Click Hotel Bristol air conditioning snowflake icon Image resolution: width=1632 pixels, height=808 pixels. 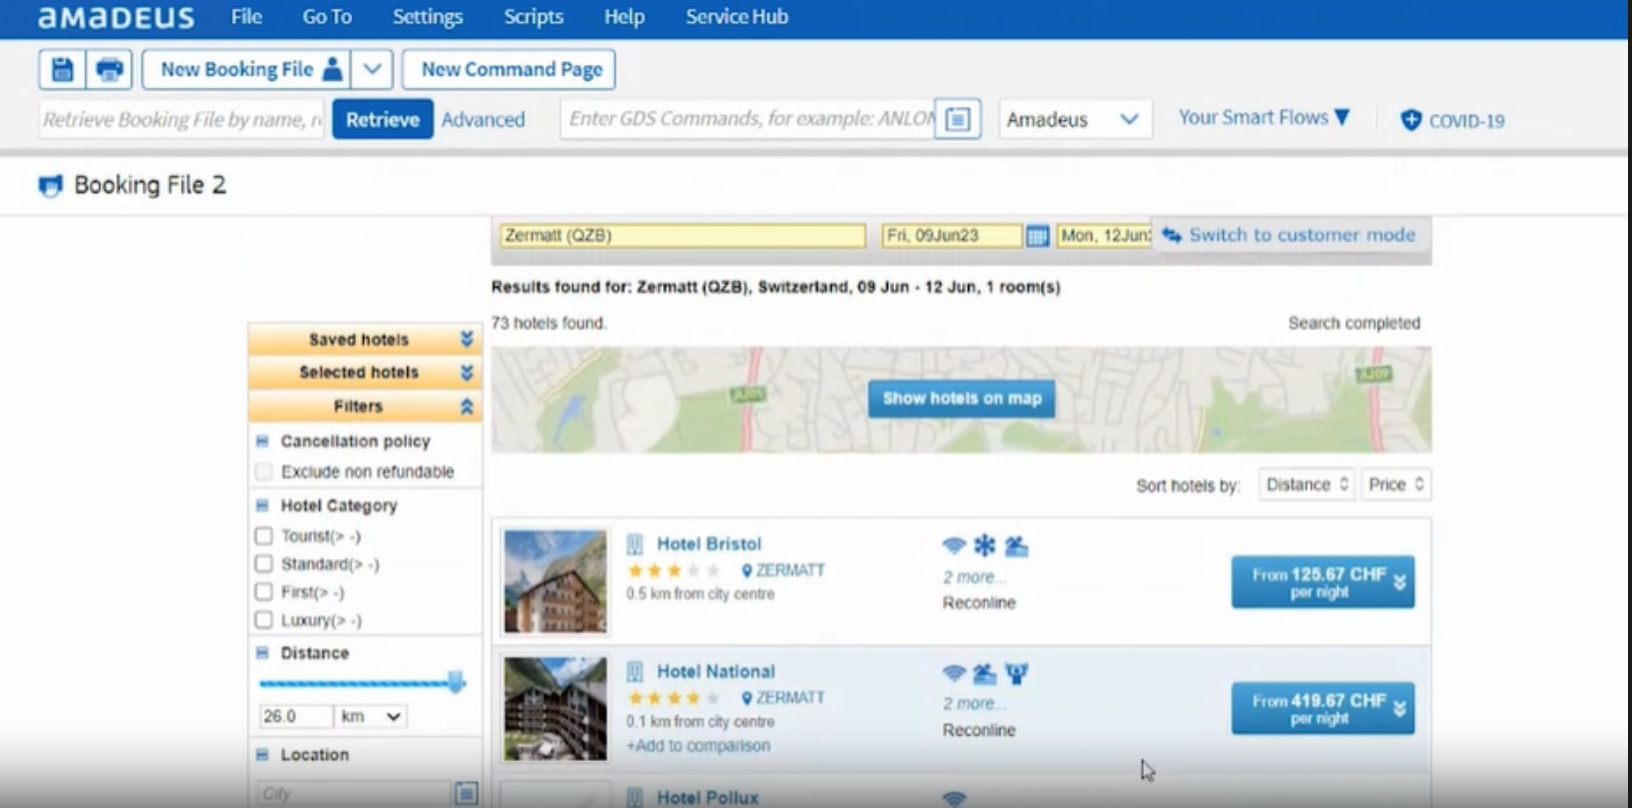click(x=985, y=545)
